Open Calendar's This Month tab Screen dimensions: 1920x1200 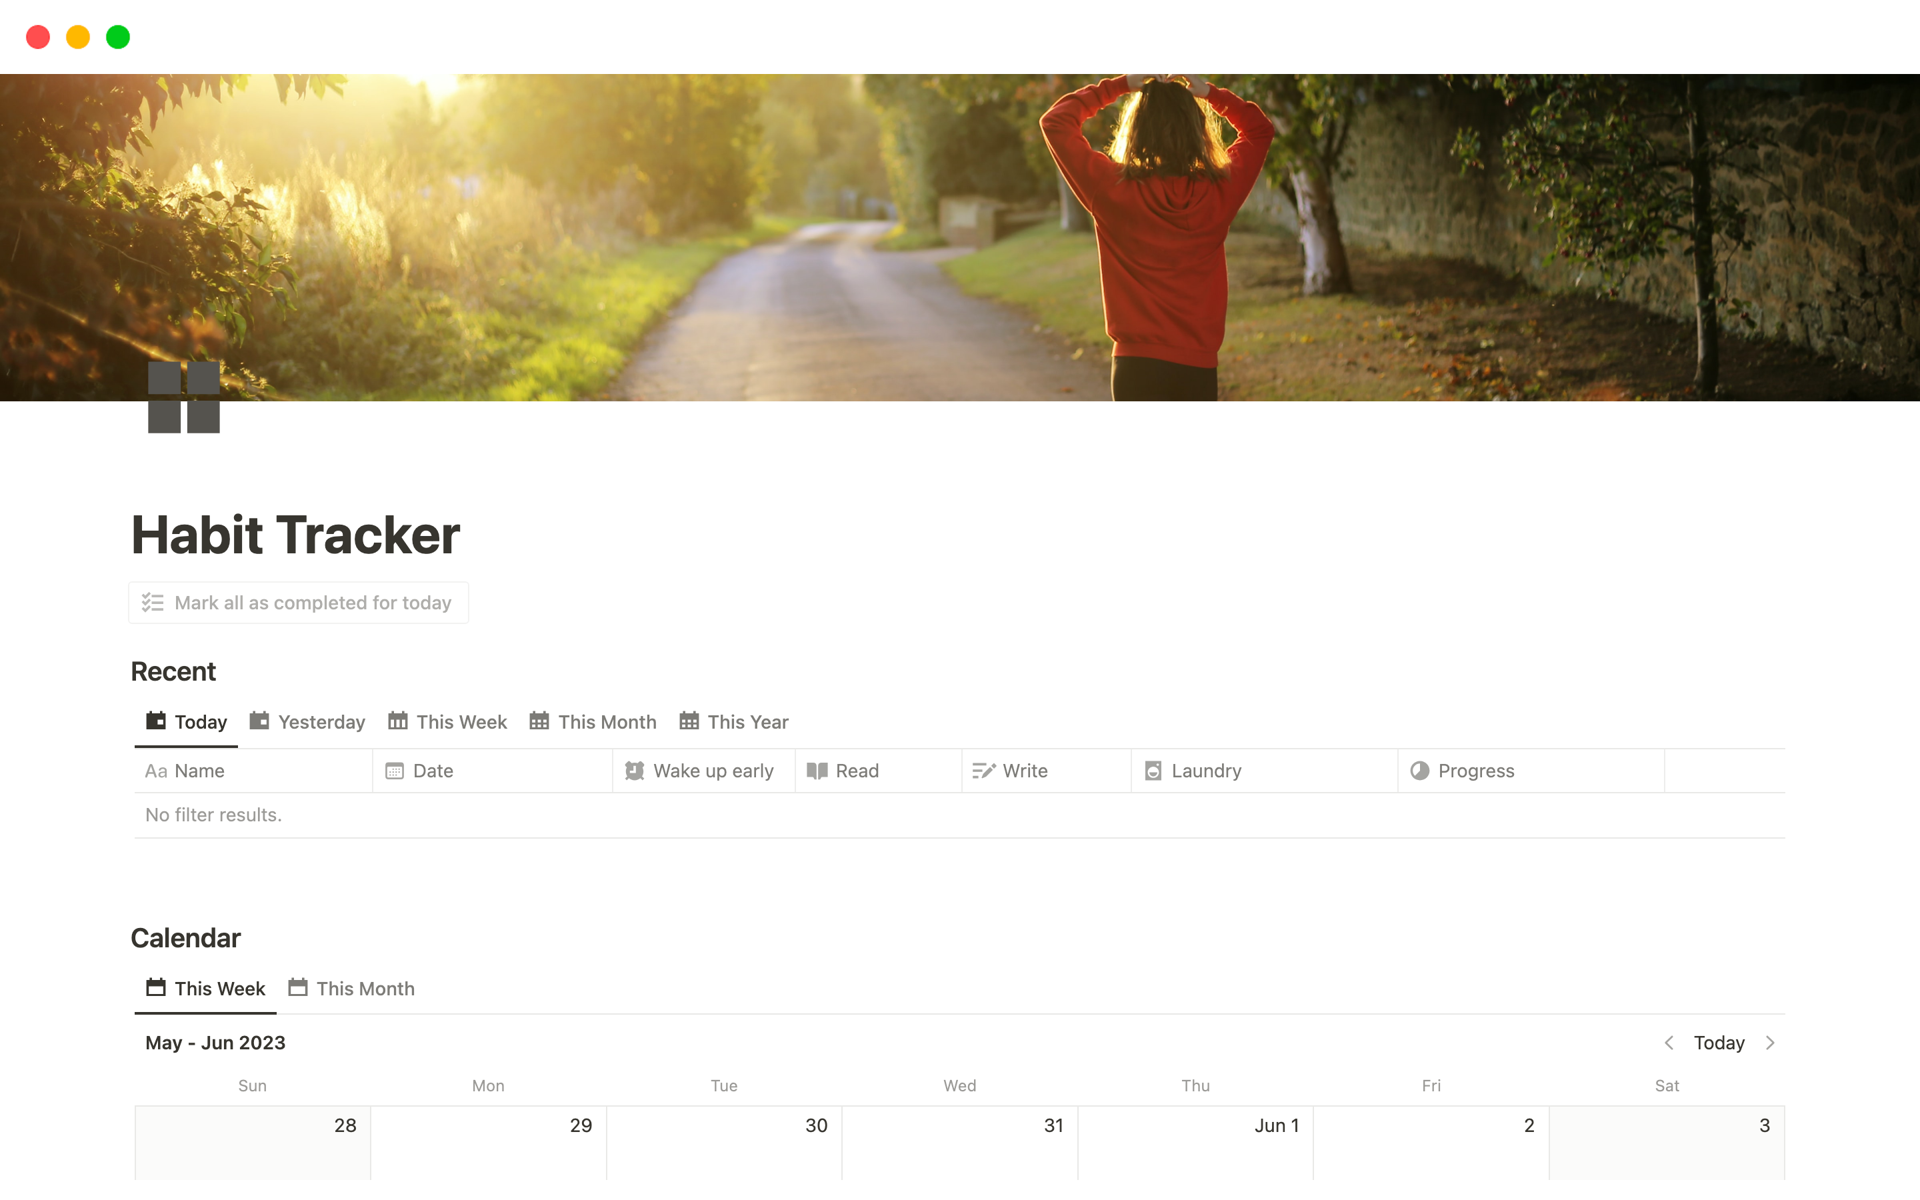pos(351,989)
